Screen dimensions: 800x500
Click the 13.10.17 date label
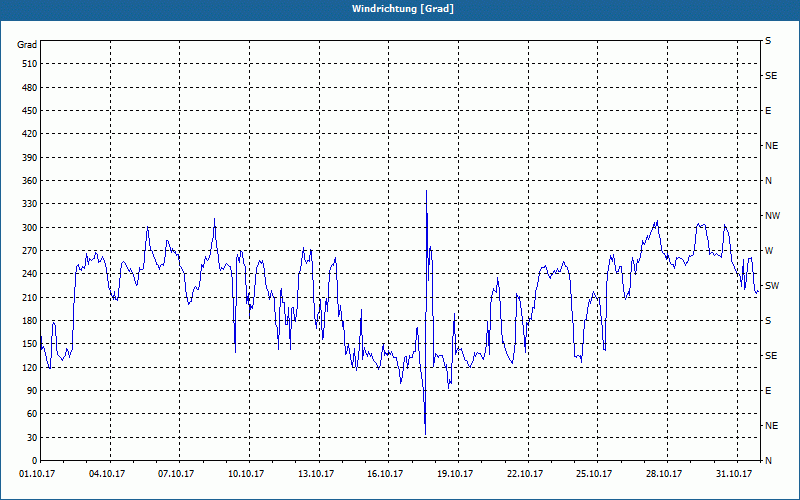316,474
